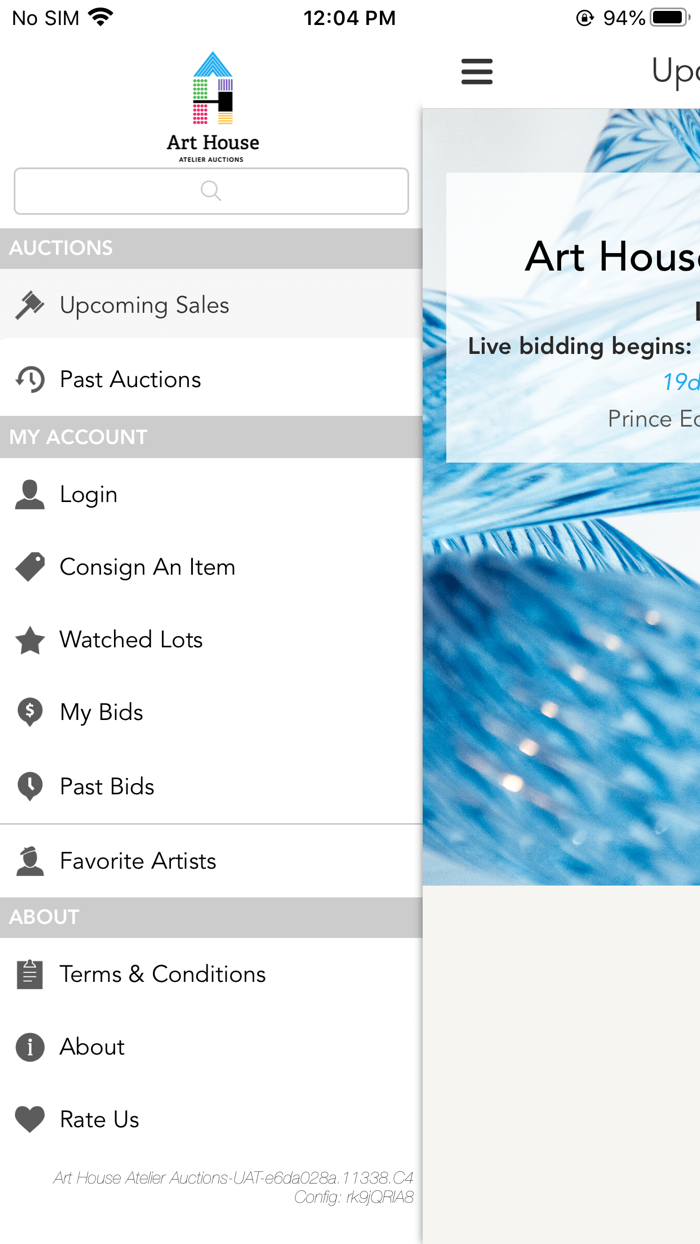Select the Upcoming Sales menu entry
The image size is (700, 1244).
point(145,304)
